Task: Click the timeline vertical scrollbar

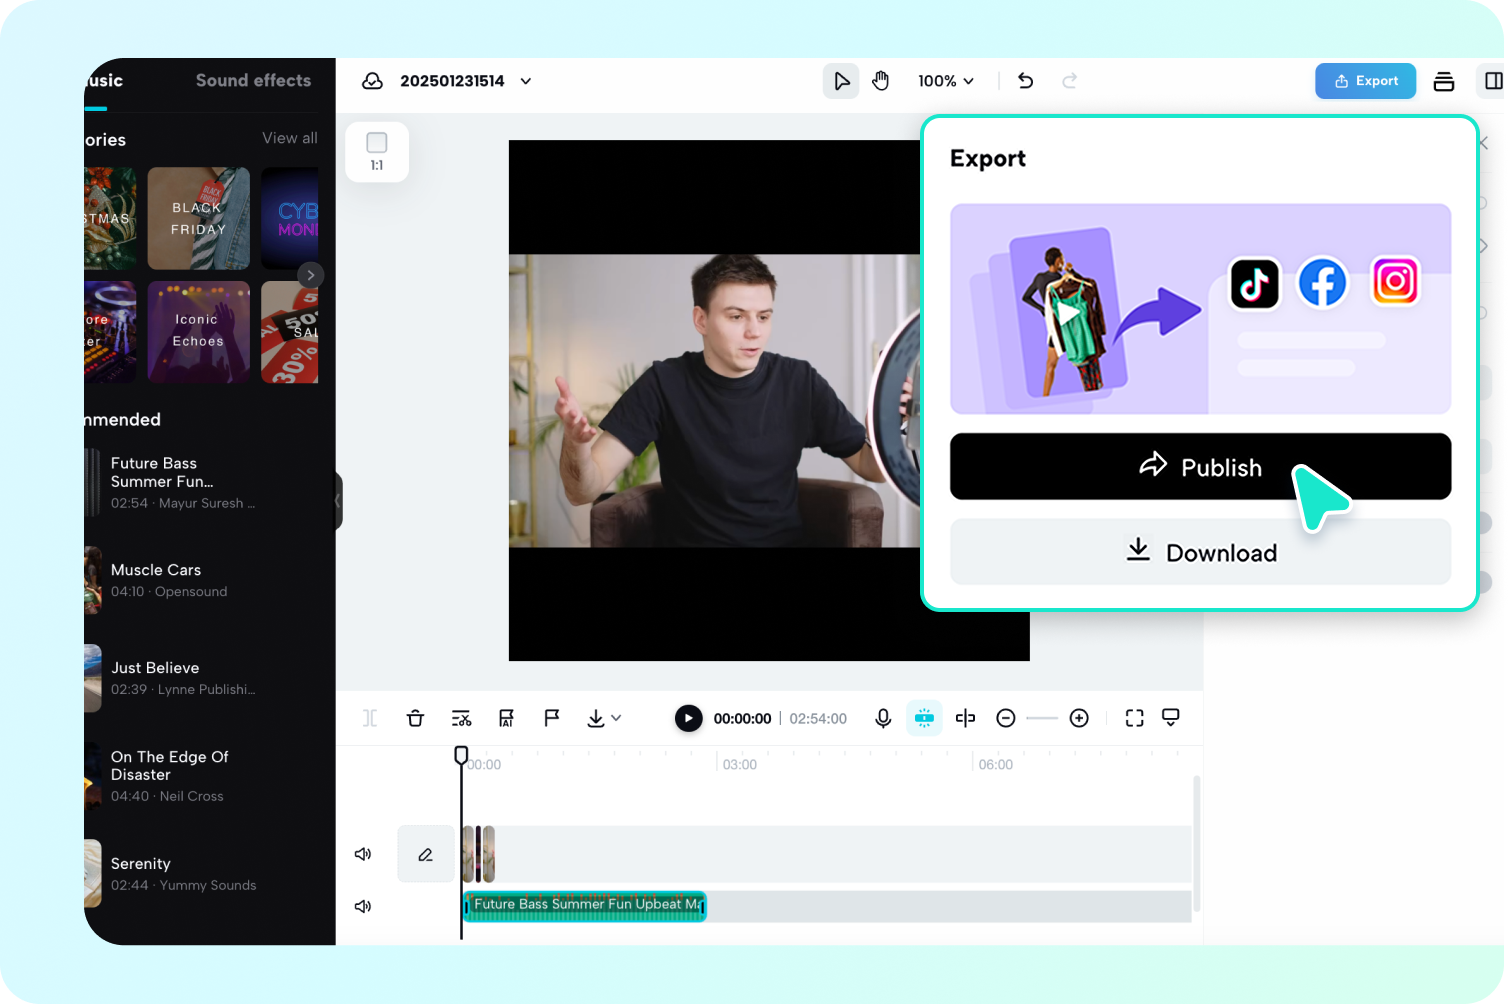Action: click(x=1196, y=842)
